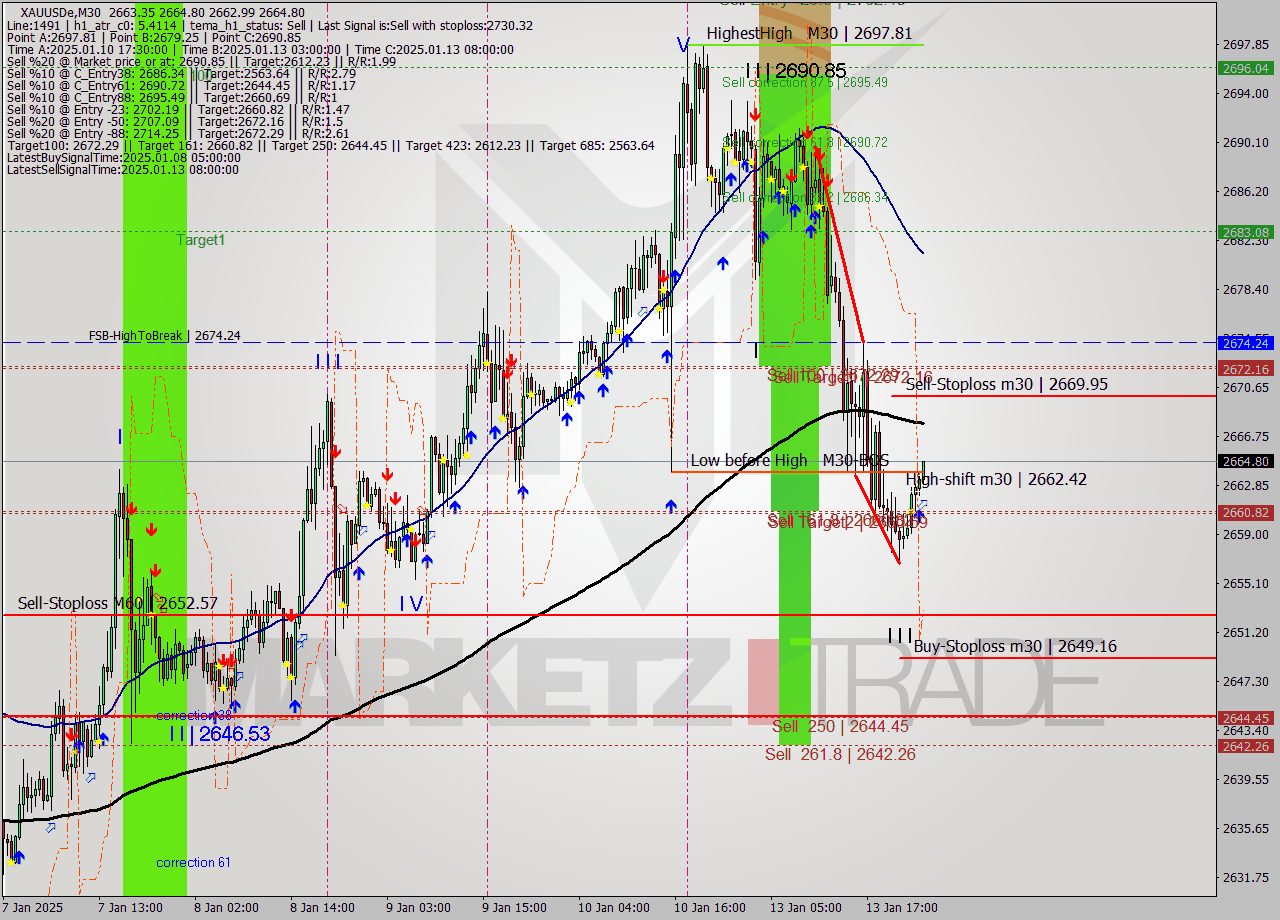The image size is (1280, 920).
Task: Select the red 2644.45 price tag
Action: [x=1246, y=718]
